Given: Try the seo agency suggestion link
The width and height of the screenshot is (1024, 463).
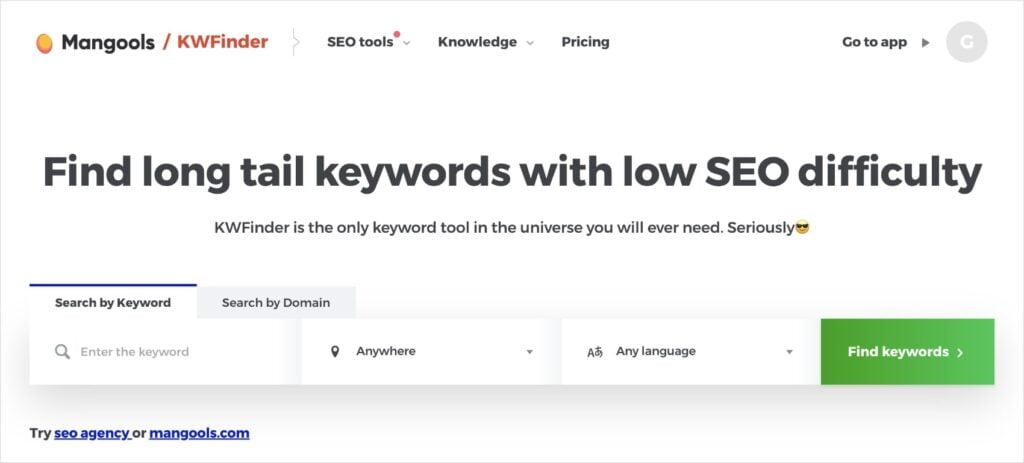Looking at the screenshot, I should (91, 433).
